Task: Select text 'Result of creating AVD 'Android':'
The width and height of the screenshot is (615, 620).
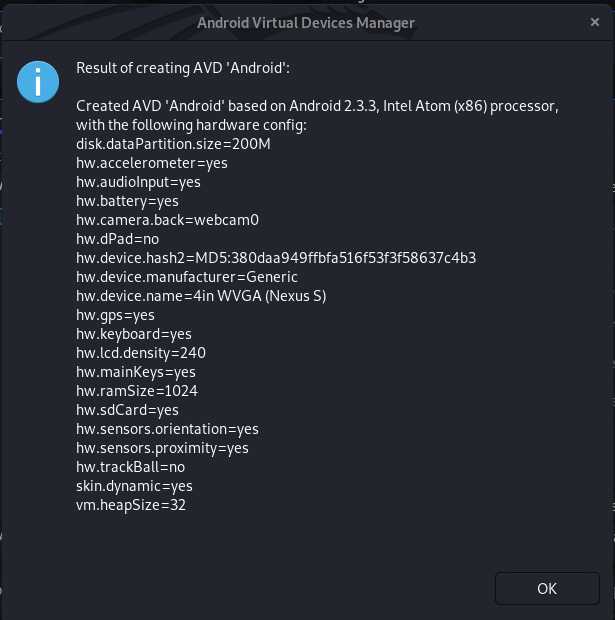Action: (x=183, y=68)
